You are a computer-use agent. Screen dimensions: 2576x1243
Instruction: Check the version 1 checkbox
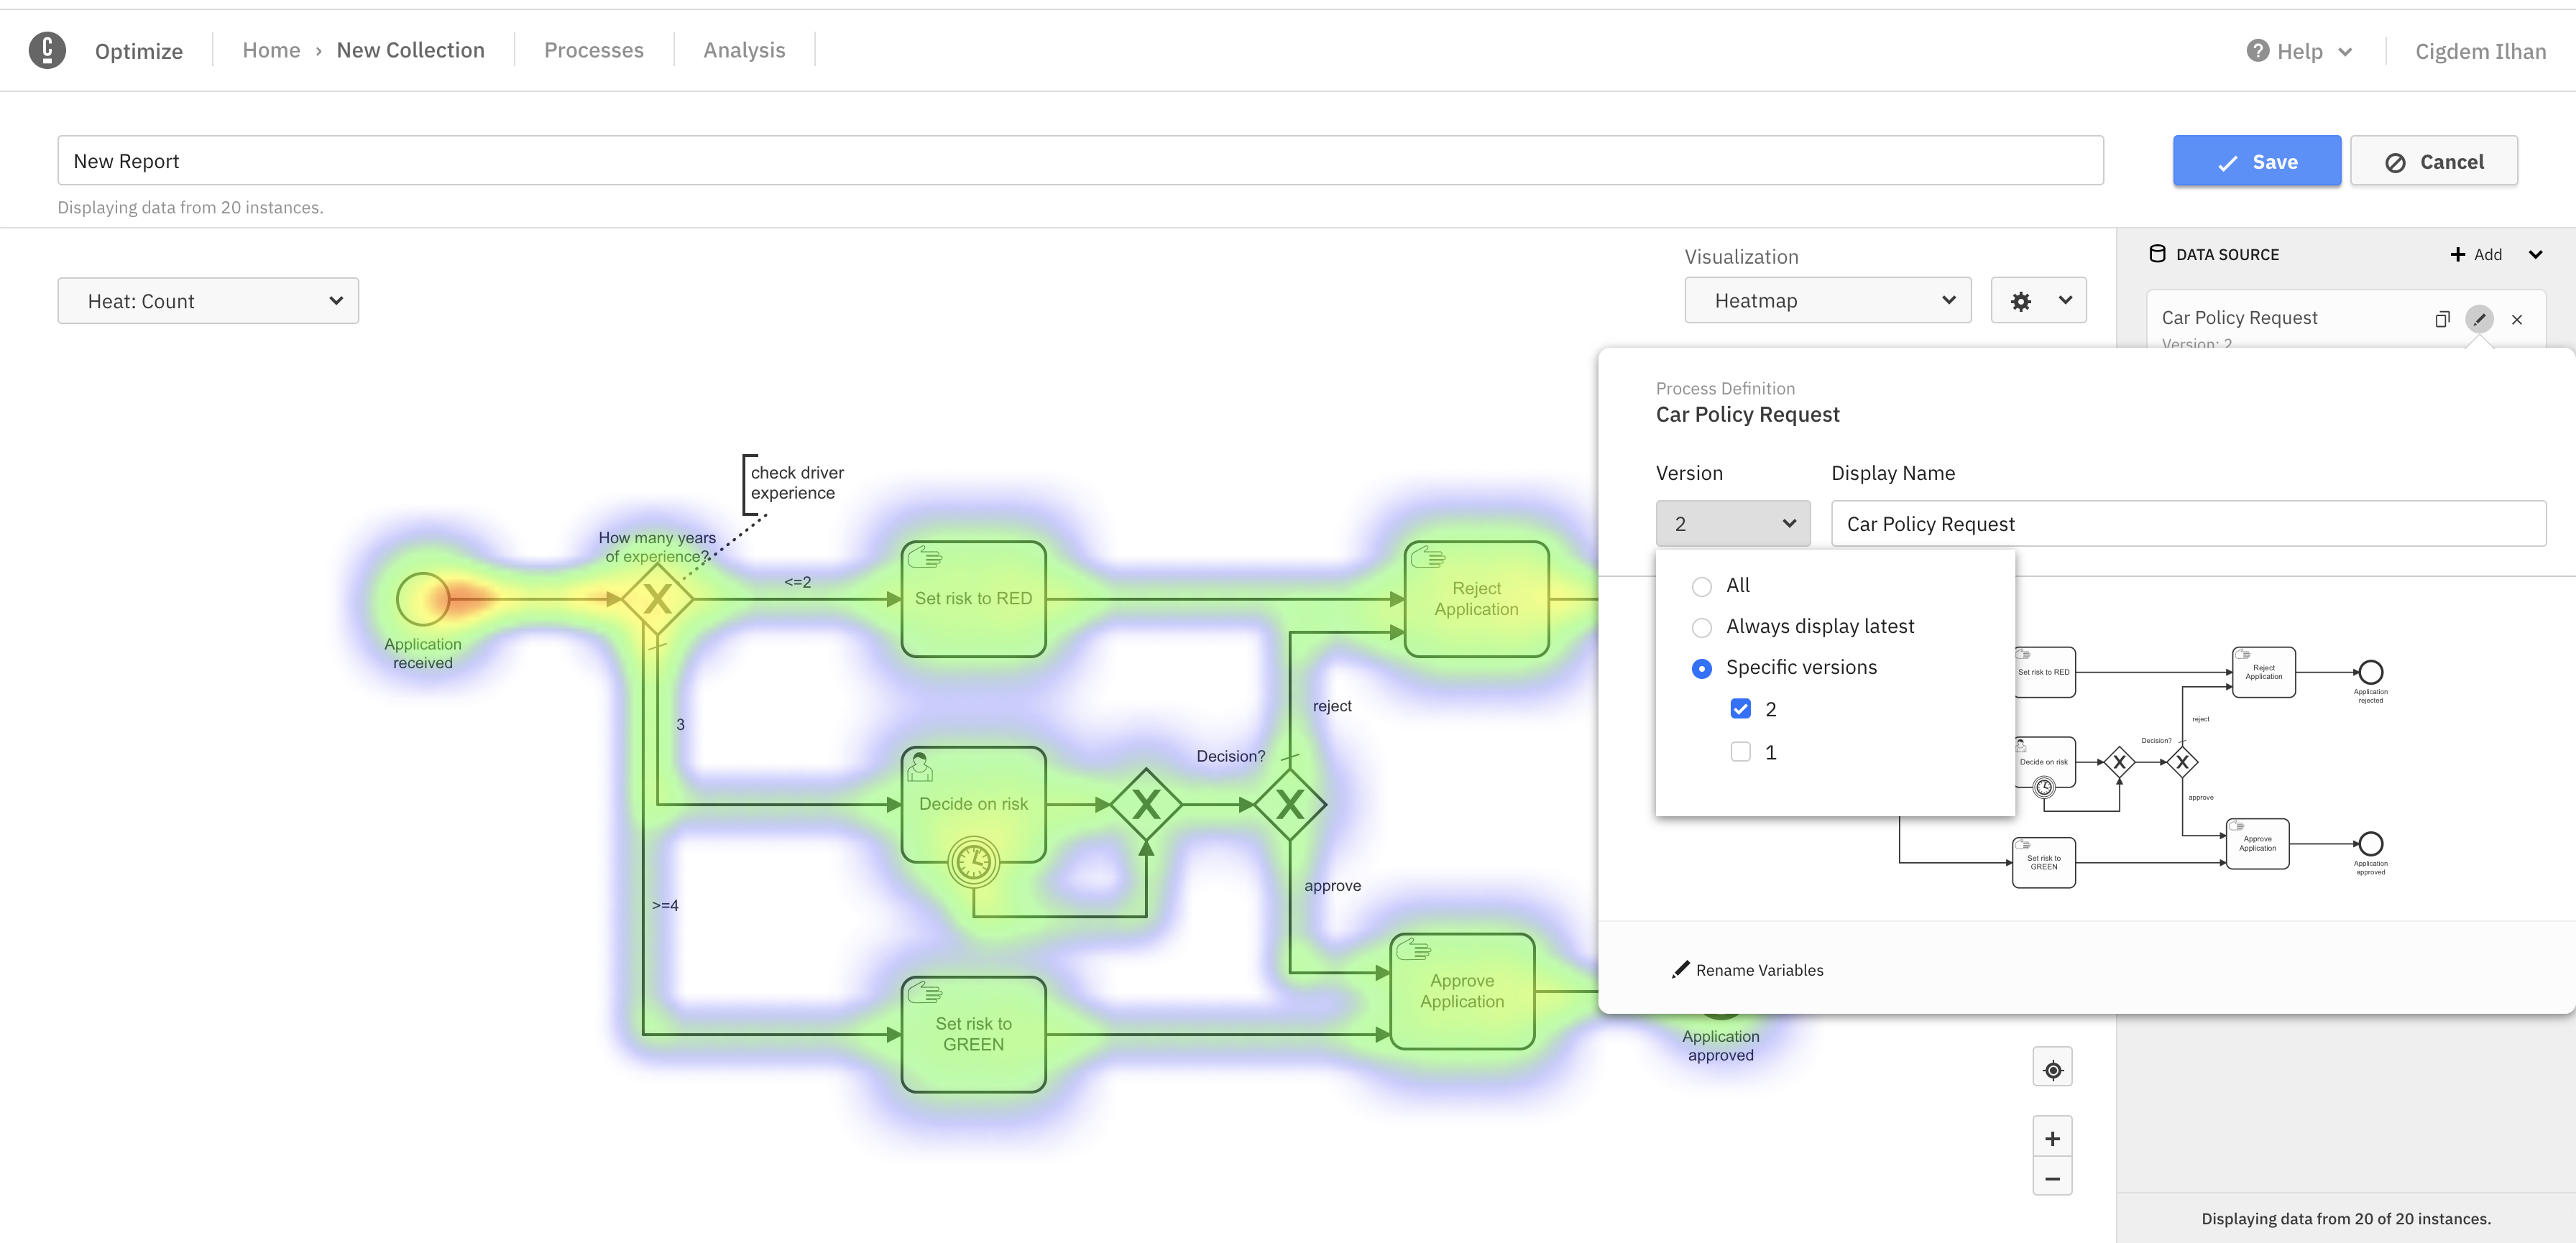tap(1740, 752)
